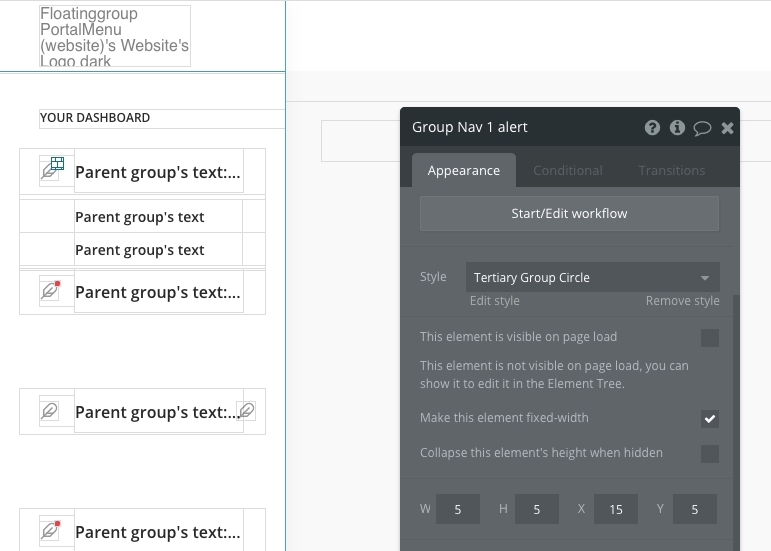Click the Remove style link
The width and height of the screenshot is (771, 551).
682,300
